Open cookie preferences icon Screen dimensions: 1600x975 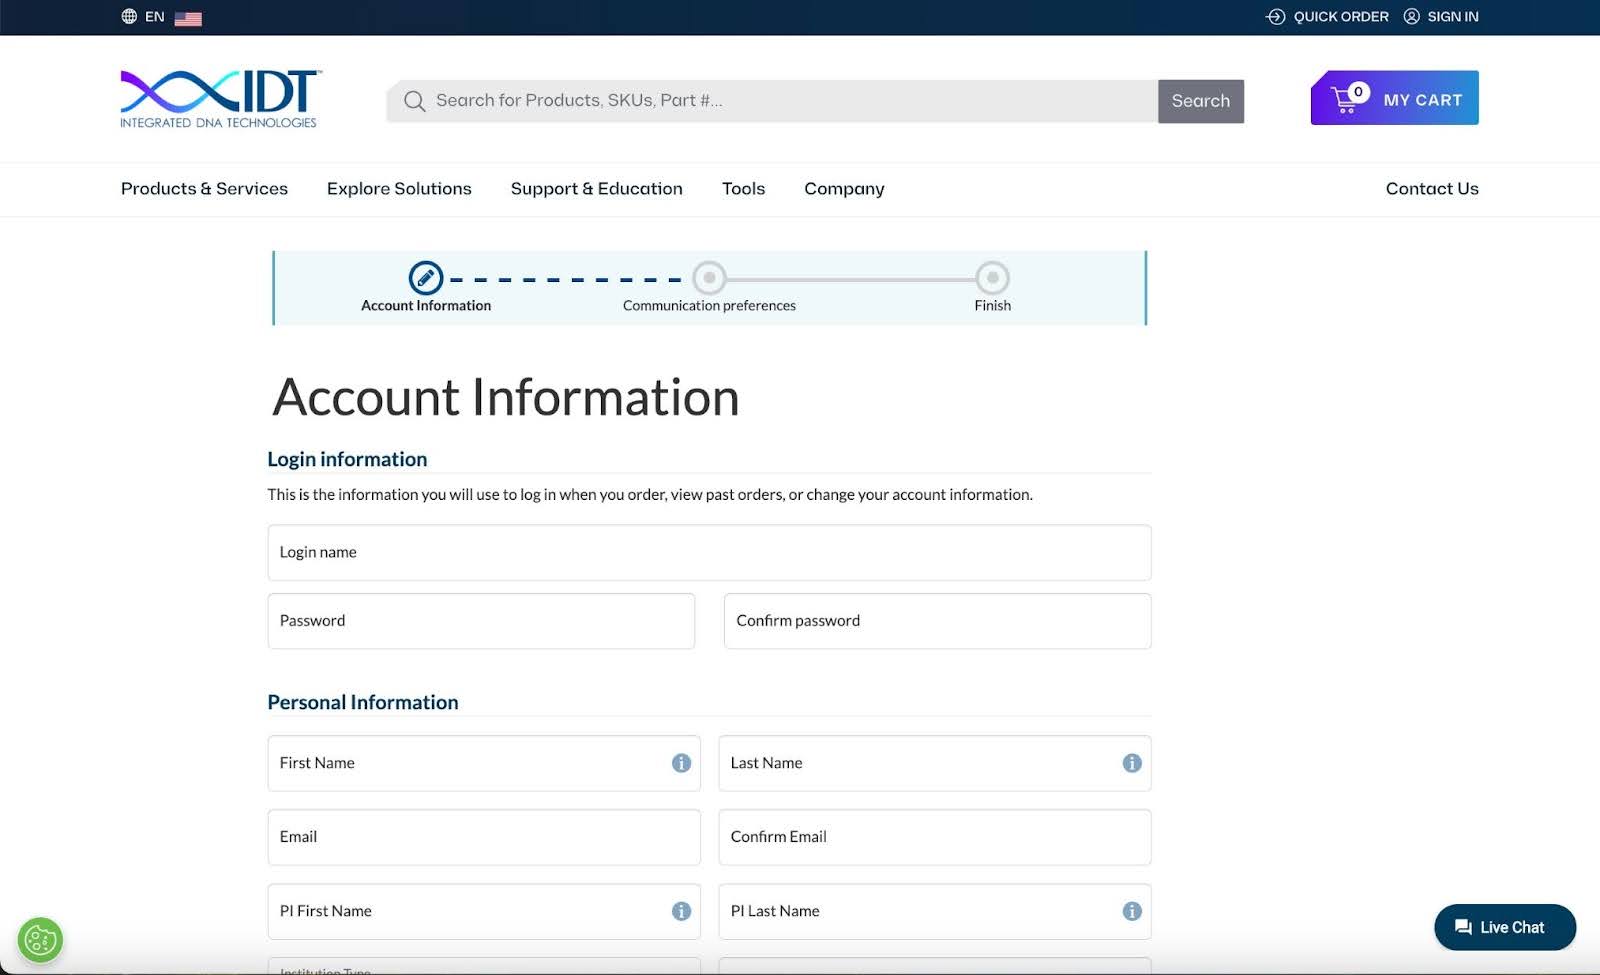coord(40,940)
